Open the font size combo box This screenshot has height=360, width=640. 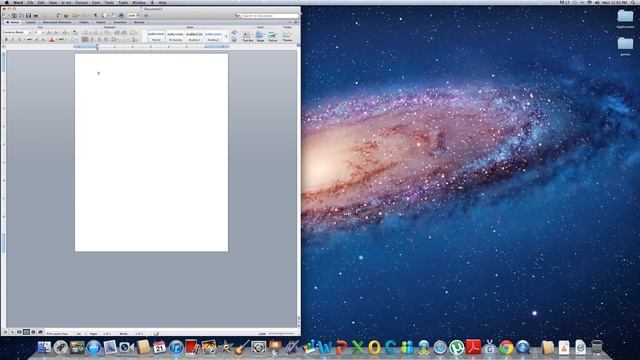(x=38, y=32)
